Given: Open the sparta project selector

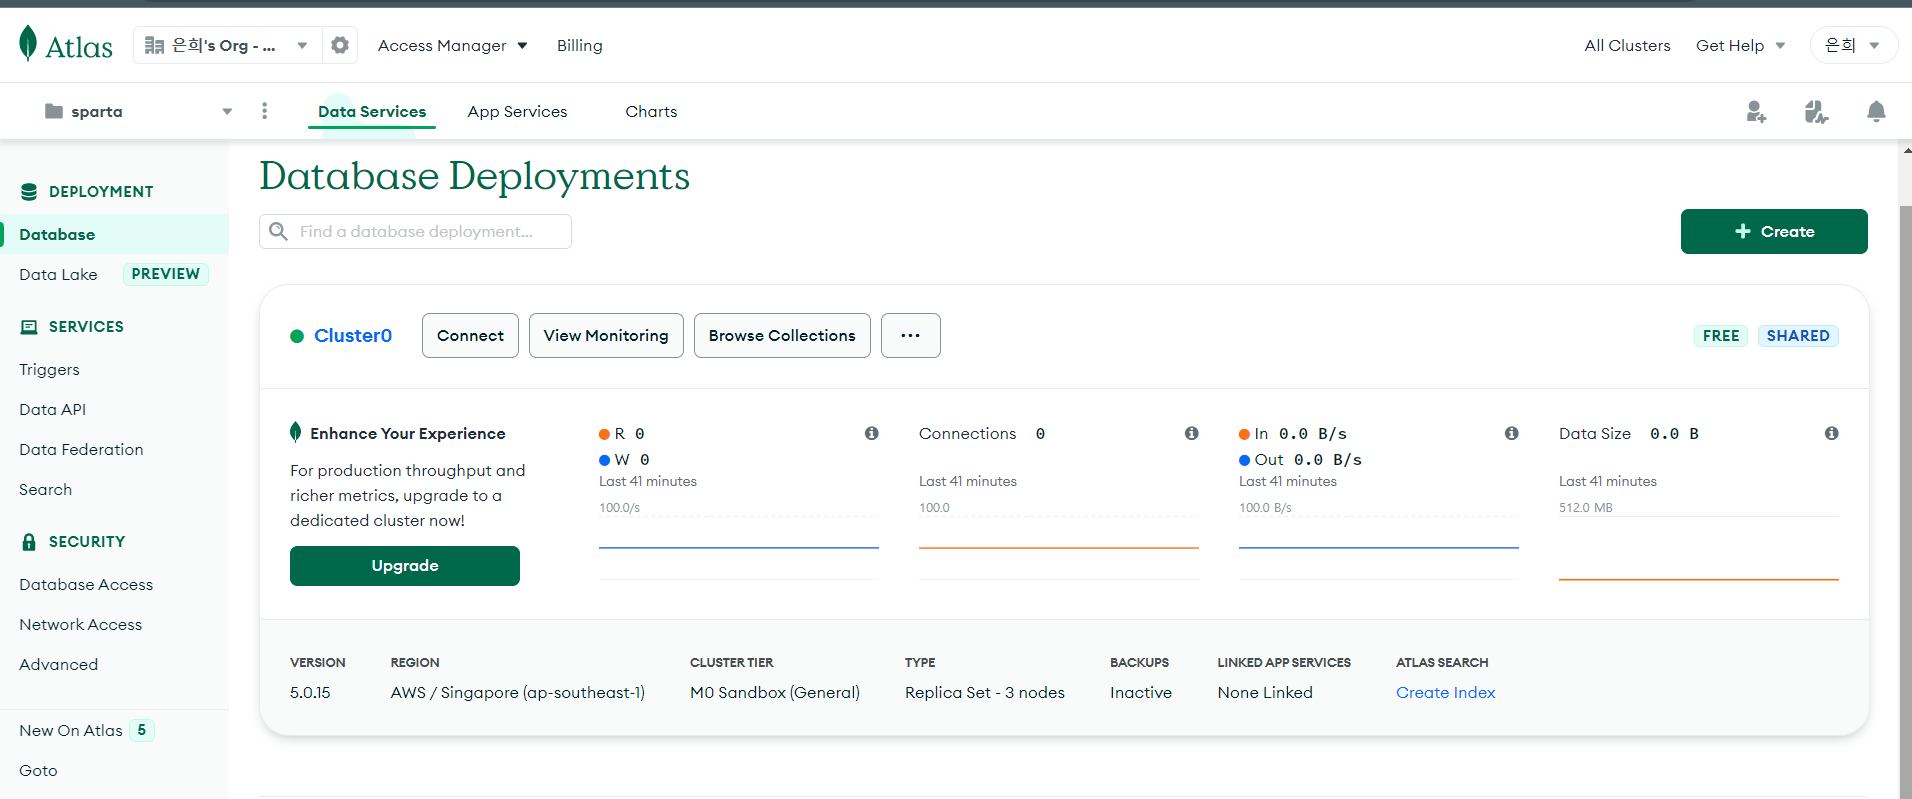Looking at the screenshot, I should (139, 111).
